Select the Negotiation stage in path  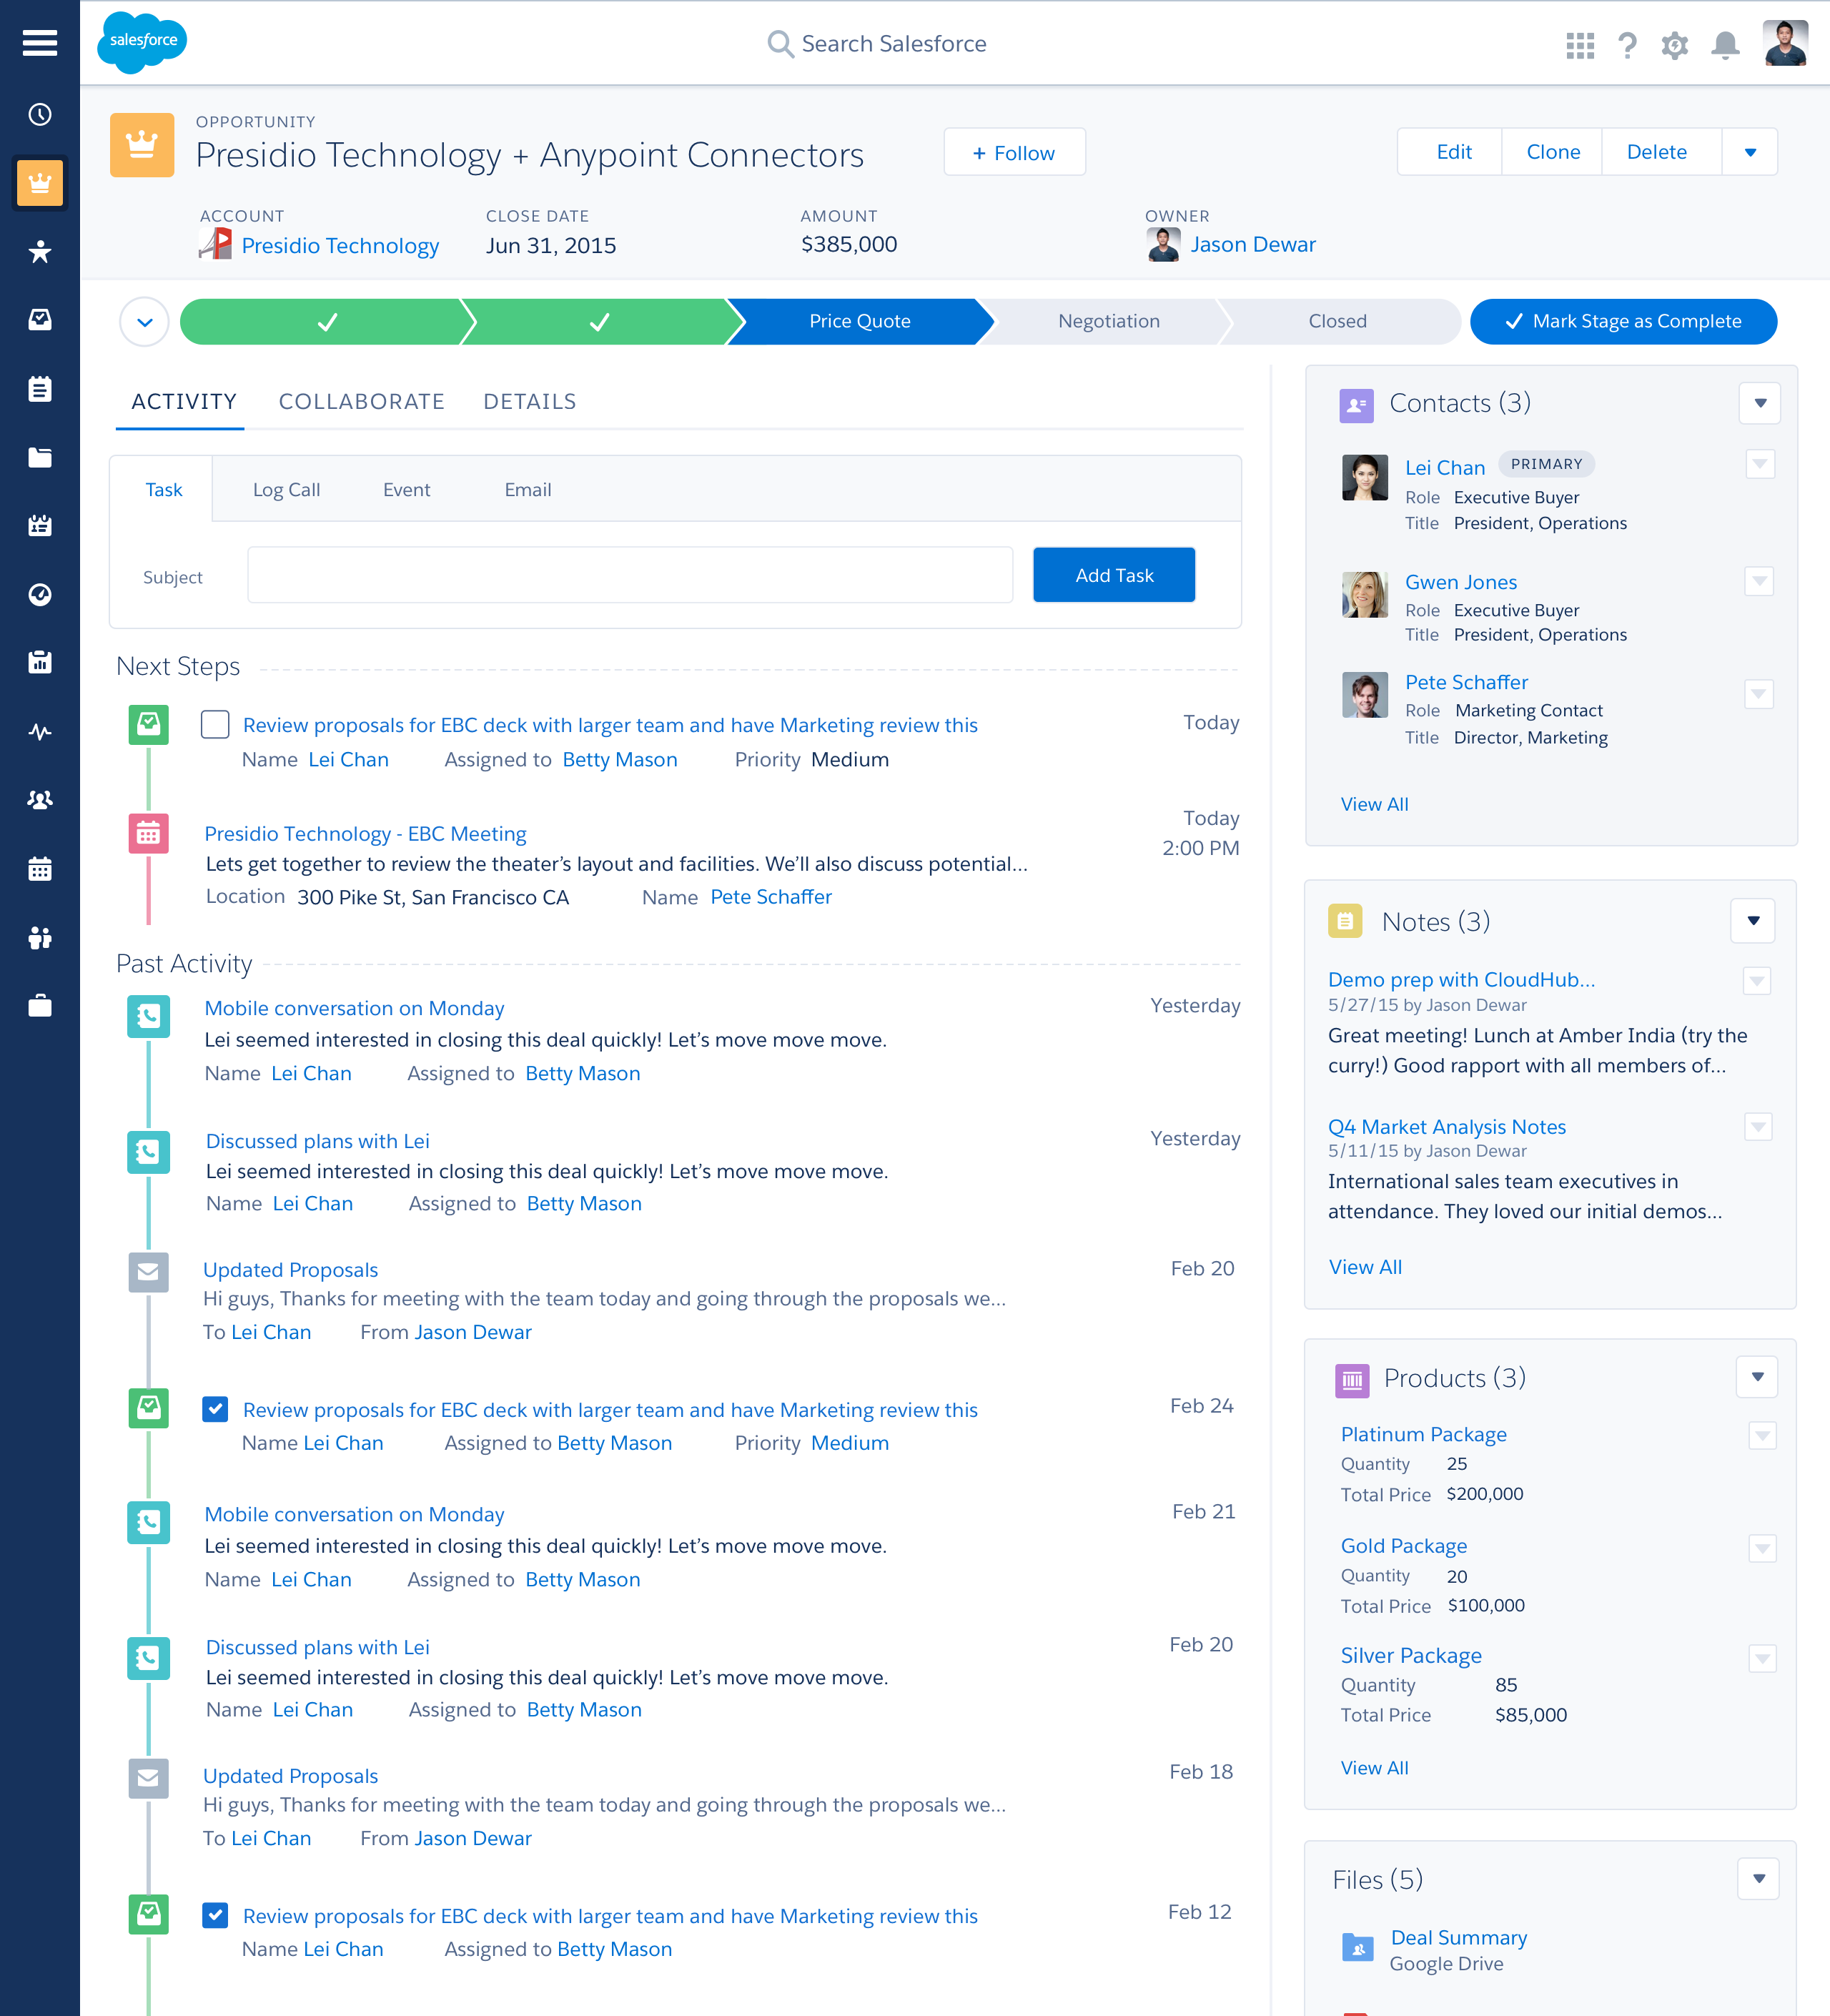(x=1108, y=321)
